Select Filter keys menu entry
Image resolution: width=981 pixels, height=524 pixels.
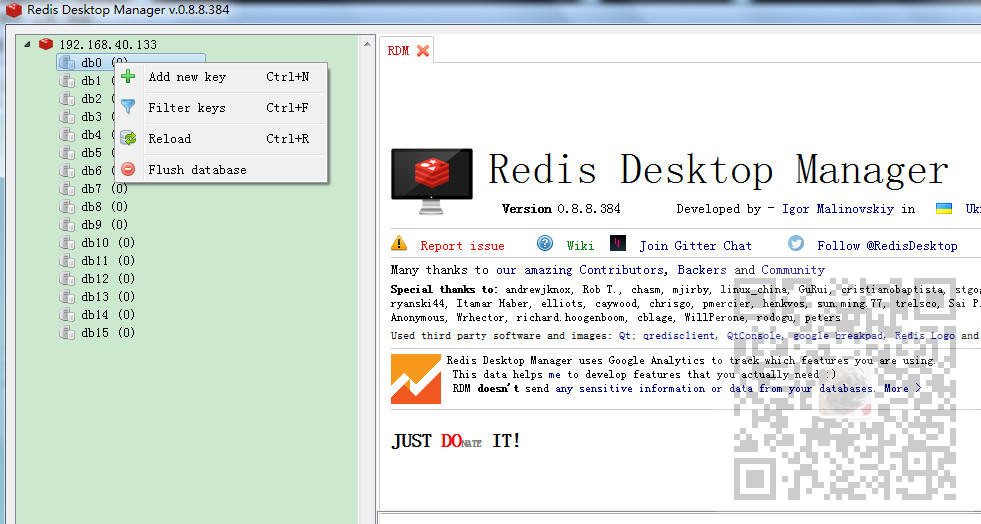pos(221,108)
